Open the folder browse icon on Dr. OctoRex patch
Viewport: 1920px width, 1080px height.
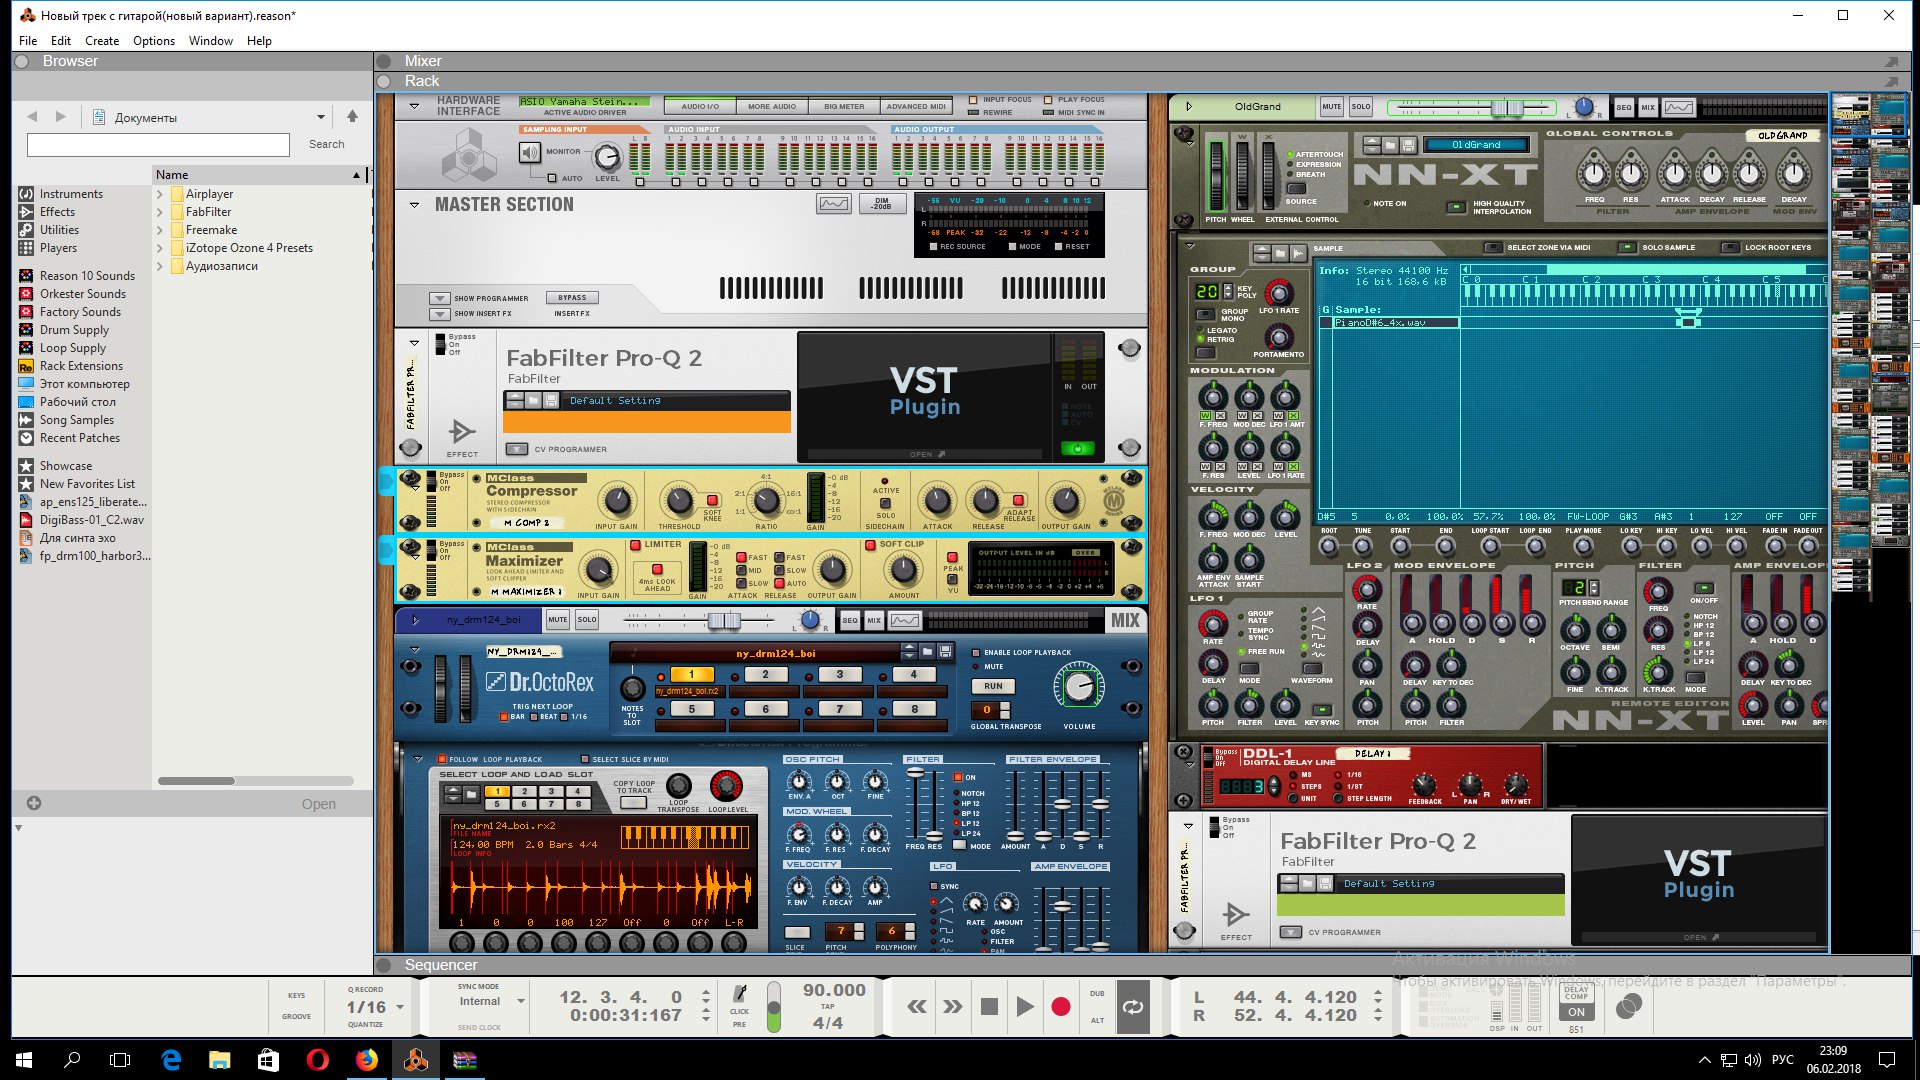[x=927, y=651]
